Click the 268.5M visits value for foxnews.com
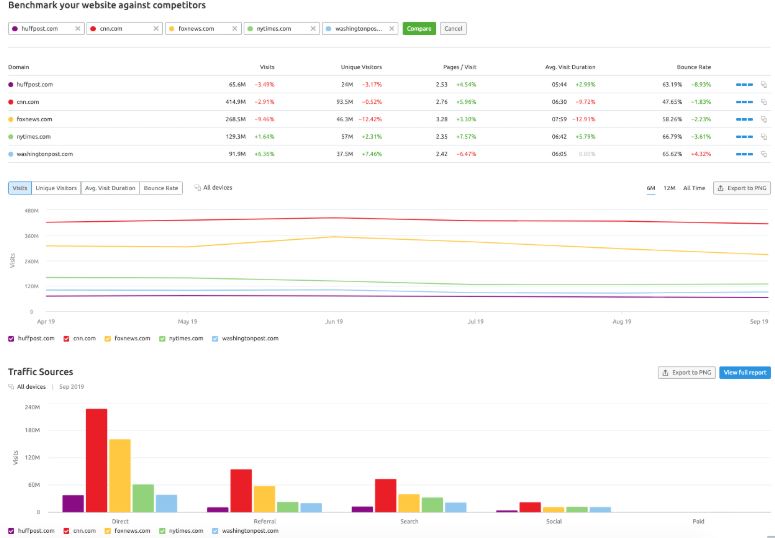Screen dimensions: 775x538 [x=235, y=119]
